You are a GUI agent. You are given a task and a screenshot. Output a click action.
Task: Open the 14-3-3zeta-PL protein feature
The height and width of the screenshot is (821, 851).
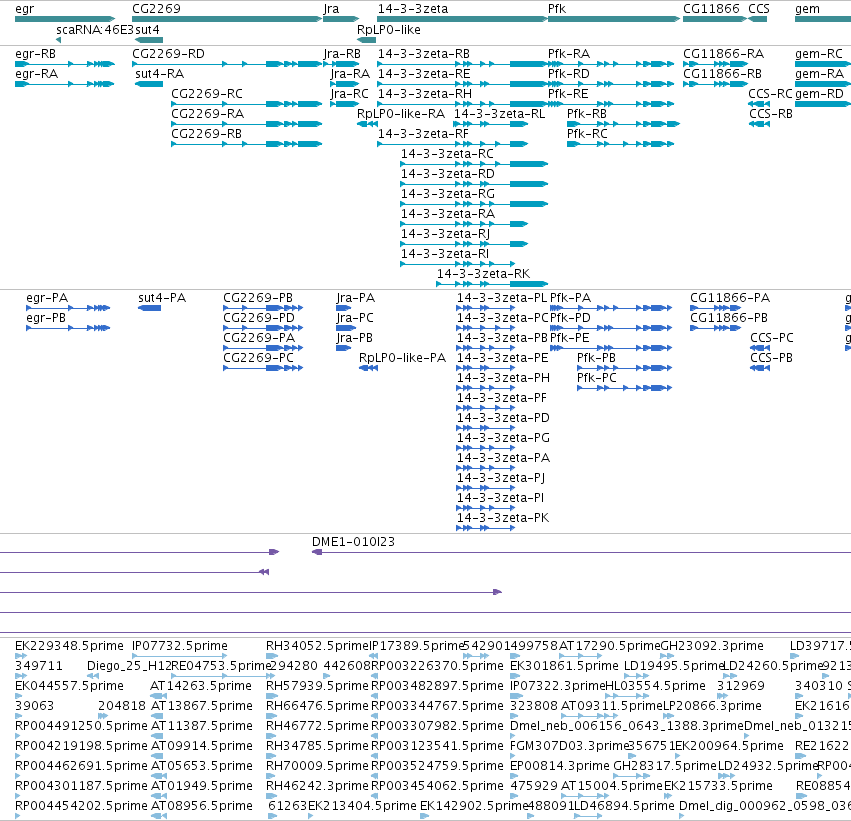pyautogui.click(x=486, y=308)
